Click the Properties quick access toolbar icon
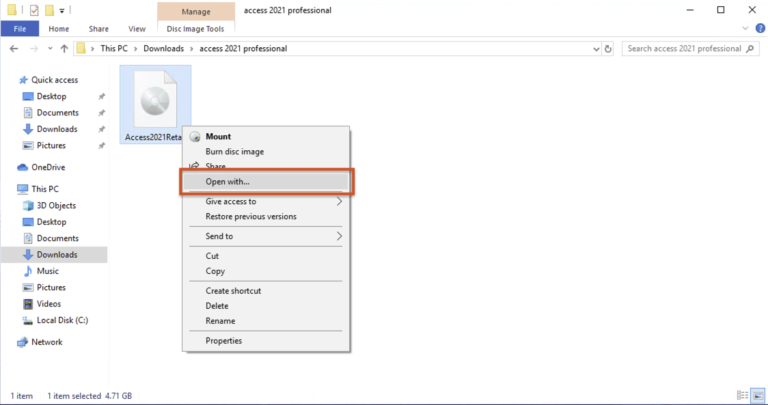 [34, 10]
